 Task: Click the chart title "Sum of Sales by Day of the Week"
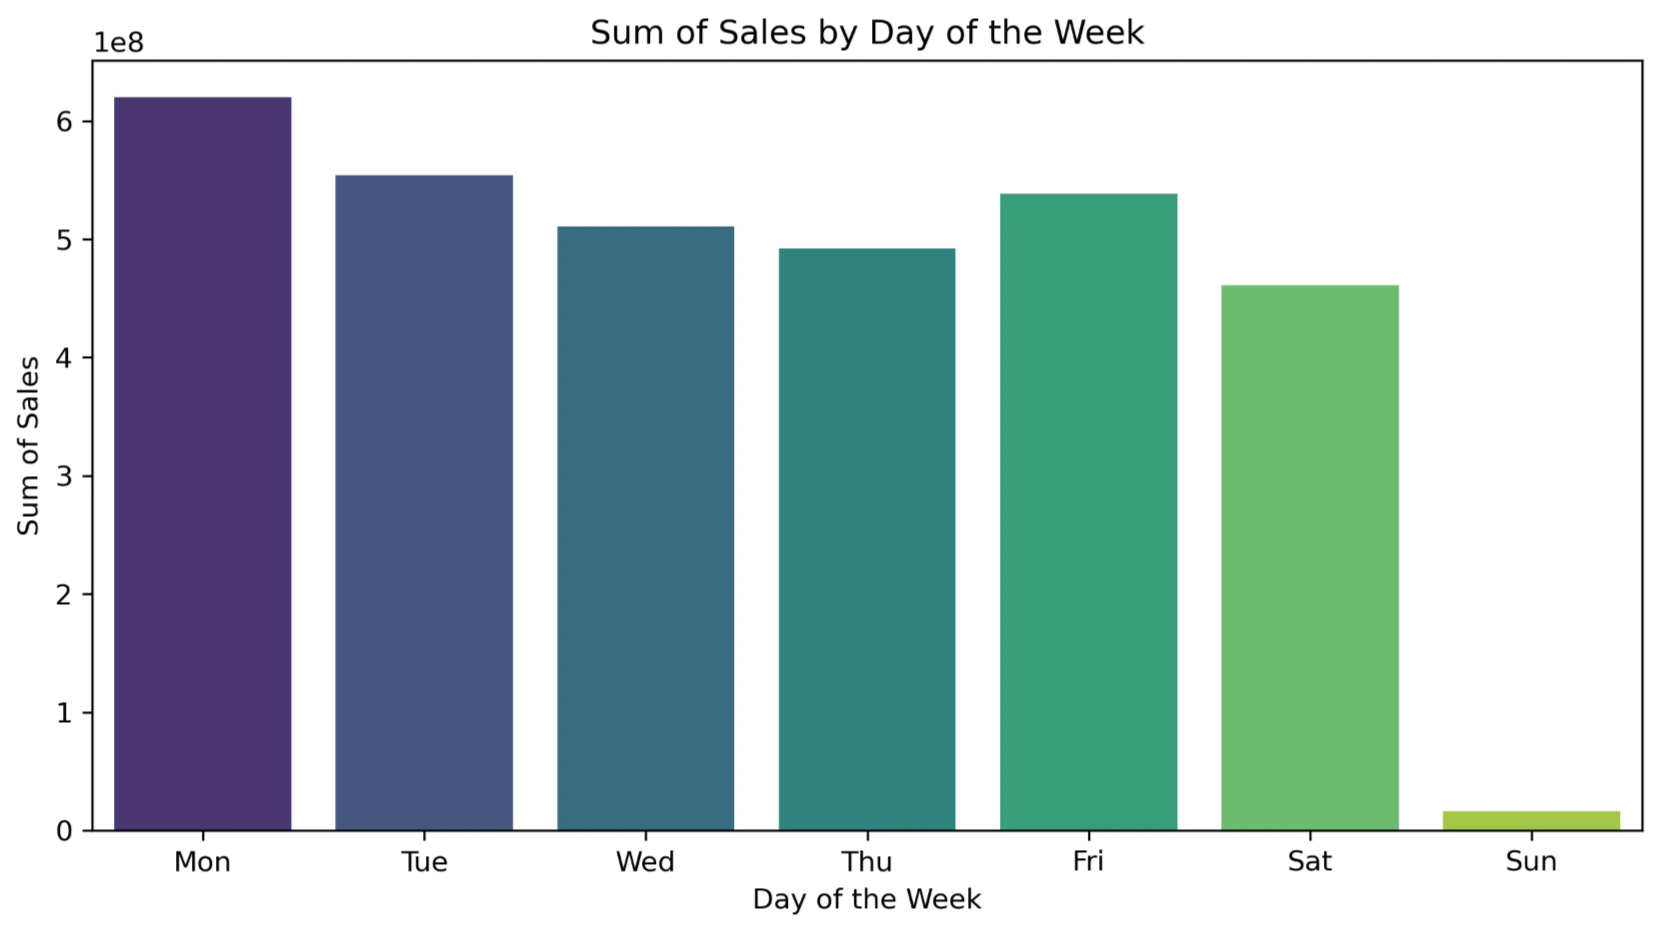(x=867, y=33)
